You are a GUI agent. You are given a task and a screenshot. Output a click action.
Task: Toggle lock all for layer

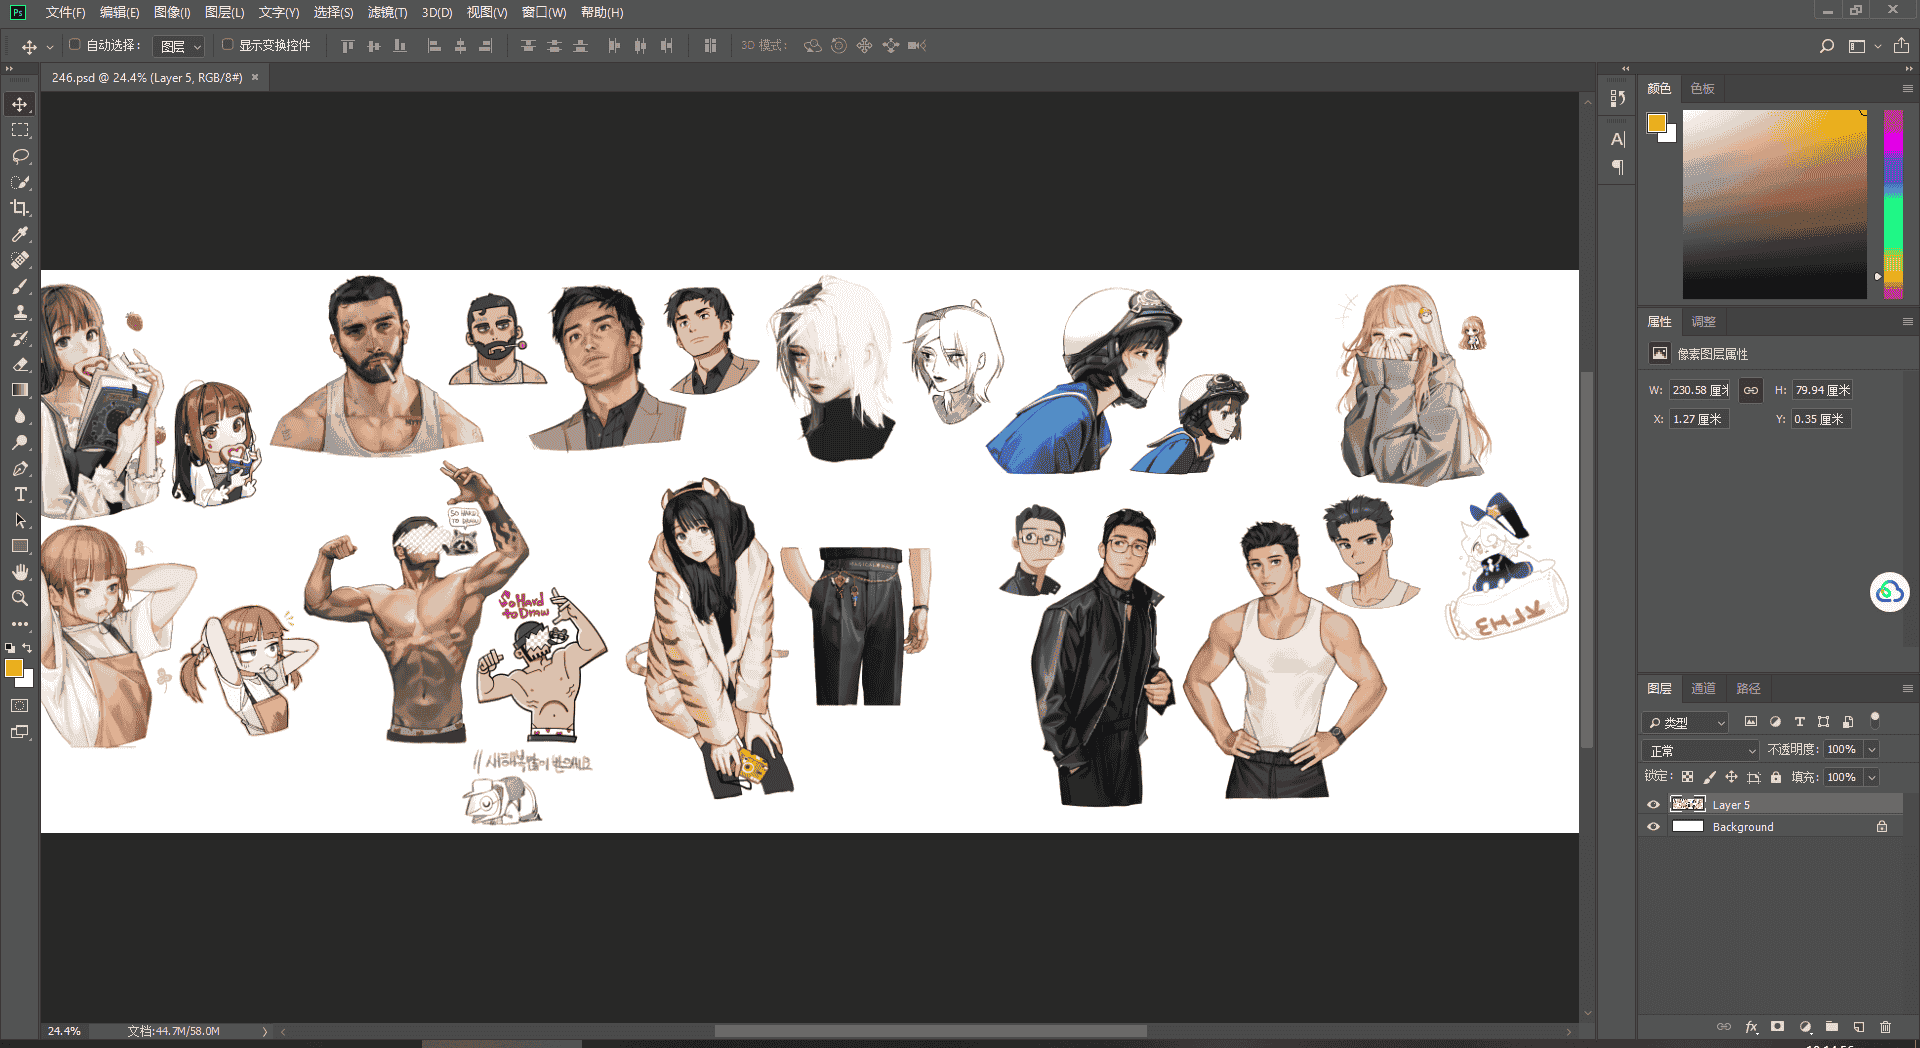coord(1776,777)
